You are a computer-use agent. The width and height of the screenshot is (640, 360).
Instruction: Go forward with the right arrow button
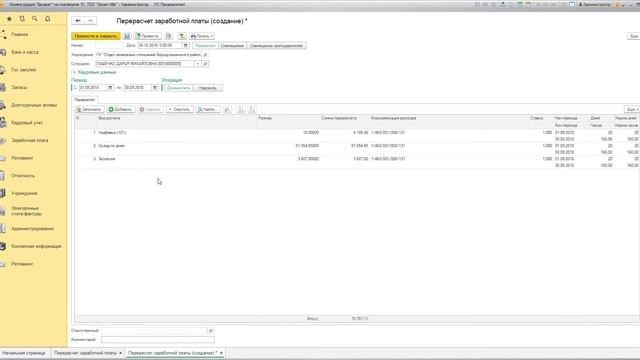[x=90, y=20]
